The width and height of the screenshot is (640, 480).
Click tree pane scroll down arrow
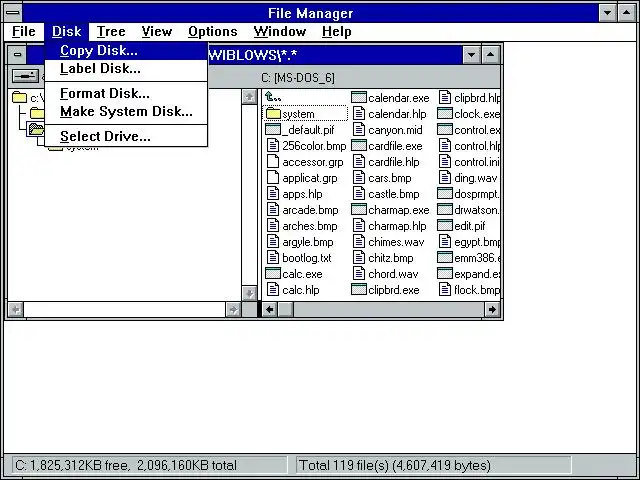point(249,293)
